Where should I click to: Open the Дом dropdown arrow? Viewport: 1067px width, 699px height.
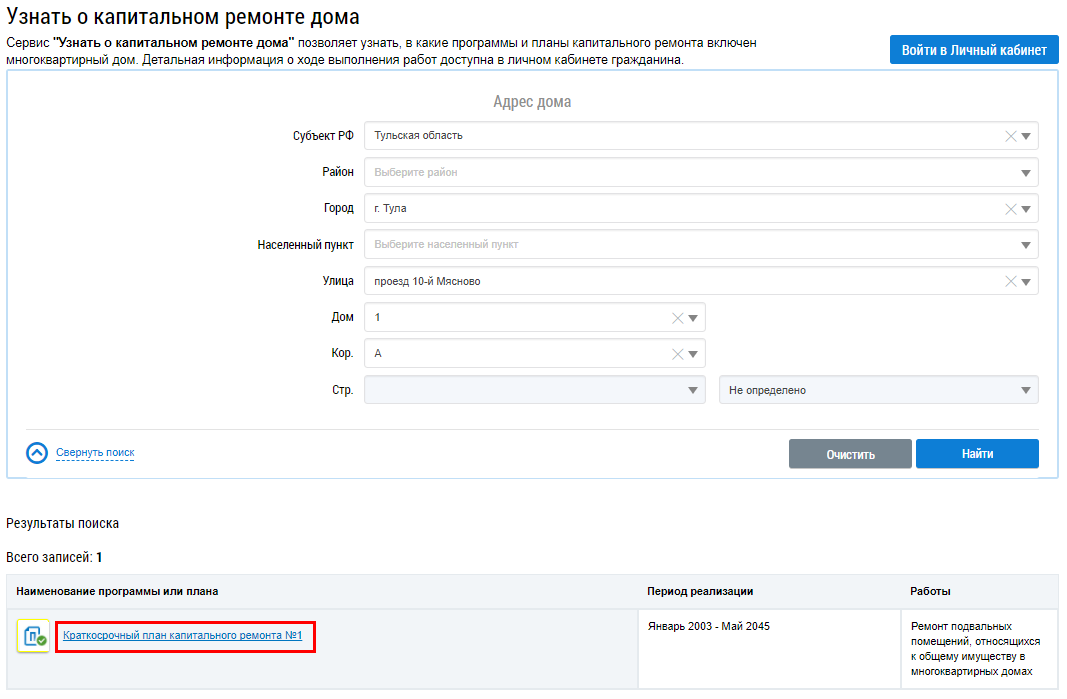pos(693,318)
